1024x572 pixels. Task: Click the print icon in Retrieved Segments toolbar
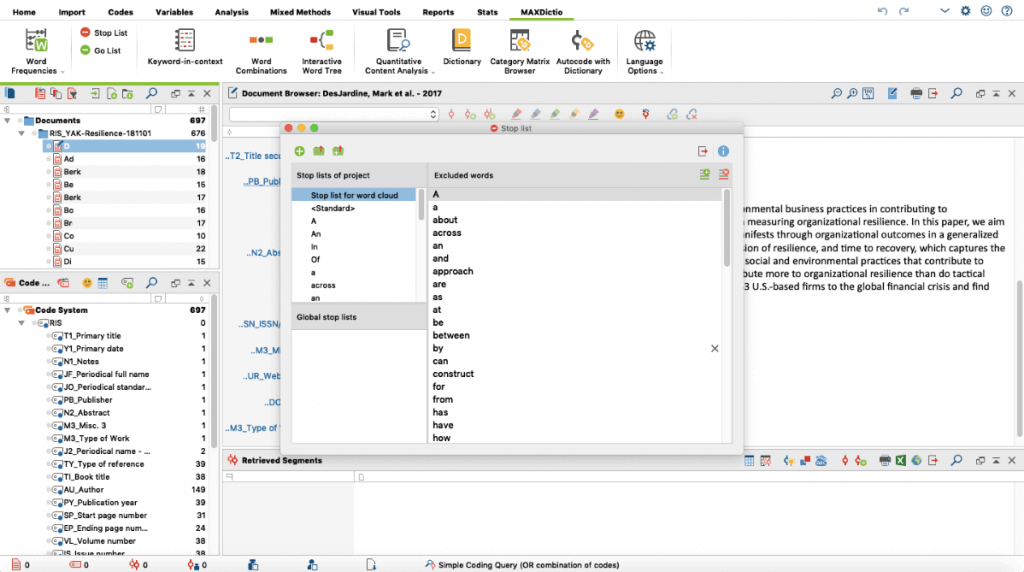point(885,460)
